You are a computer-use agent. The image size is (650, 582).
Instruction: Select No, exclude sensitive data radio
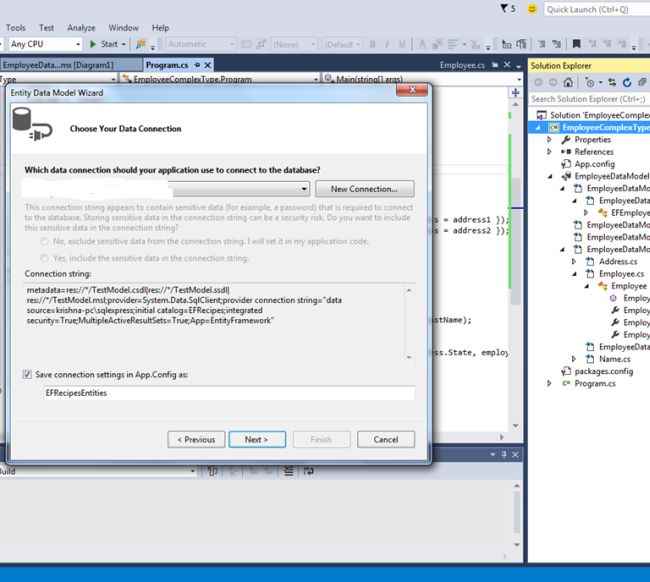point(44,242)
